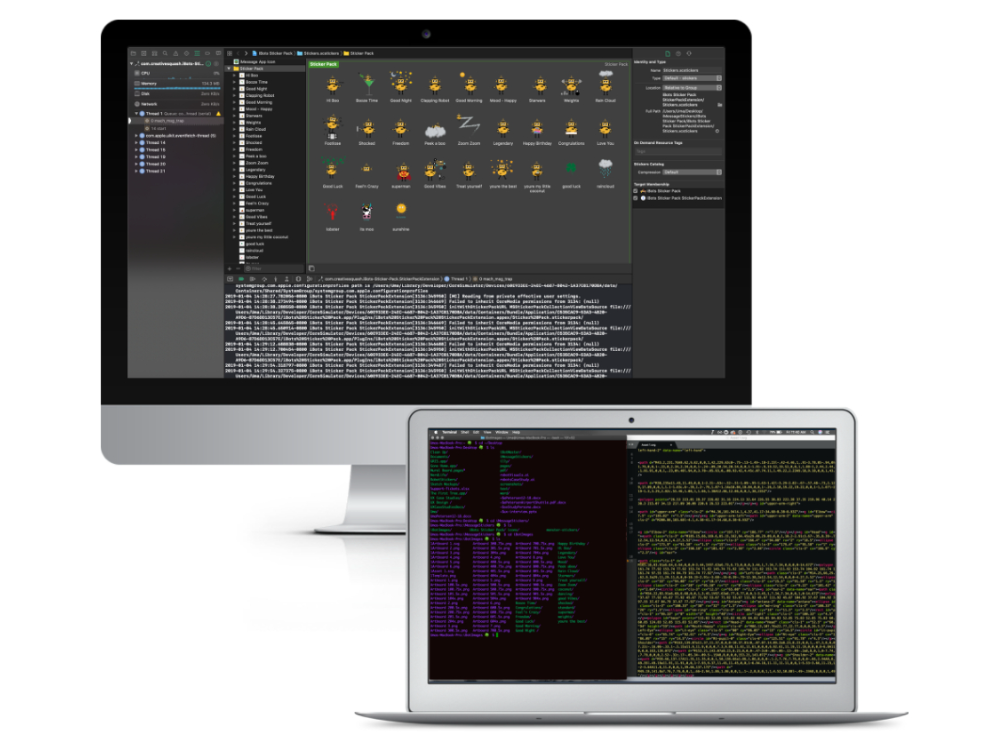The height and width of the screenshot is (753, 994).
Task: Open the test navigator diamond icon in Xcode
Action: click(x=186, y=53)
